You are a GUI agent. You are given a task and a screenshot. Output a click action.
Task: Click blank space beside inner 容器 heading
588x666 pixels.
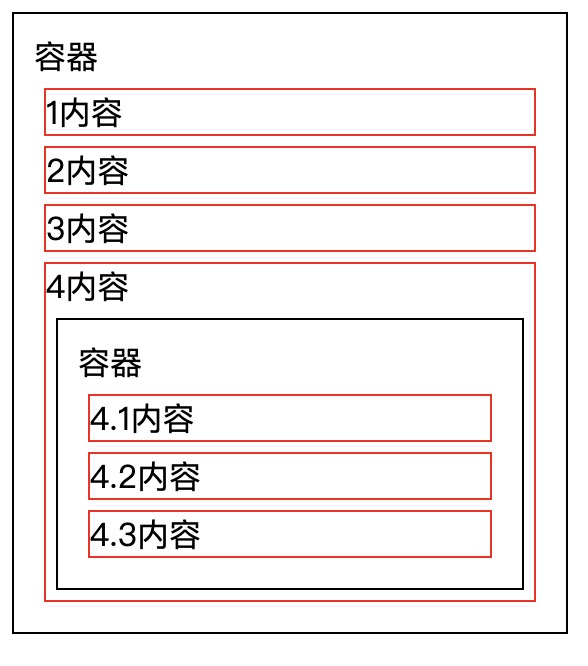[331, 363]
